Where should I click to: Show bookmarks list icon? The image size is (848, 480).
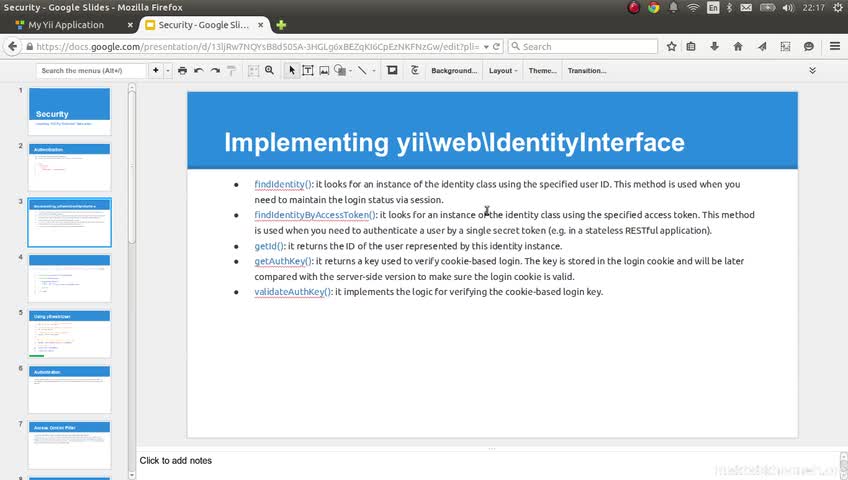[x=691, y=46]
